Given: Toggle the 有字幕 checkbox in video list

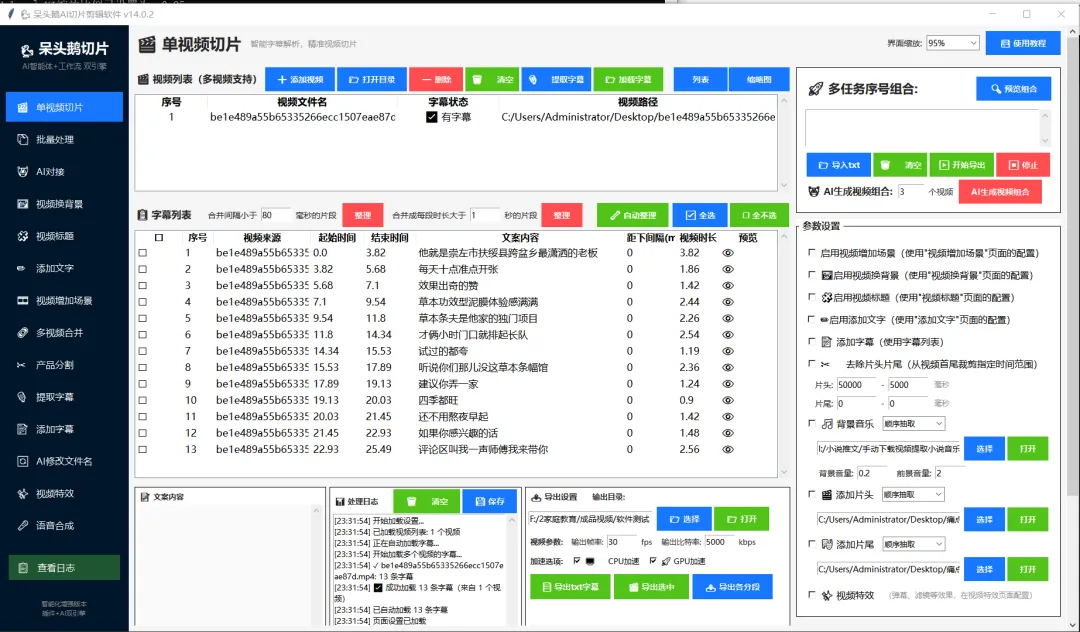Looking at the screenshot, I should pyautogui.click(x=431, y=118).
